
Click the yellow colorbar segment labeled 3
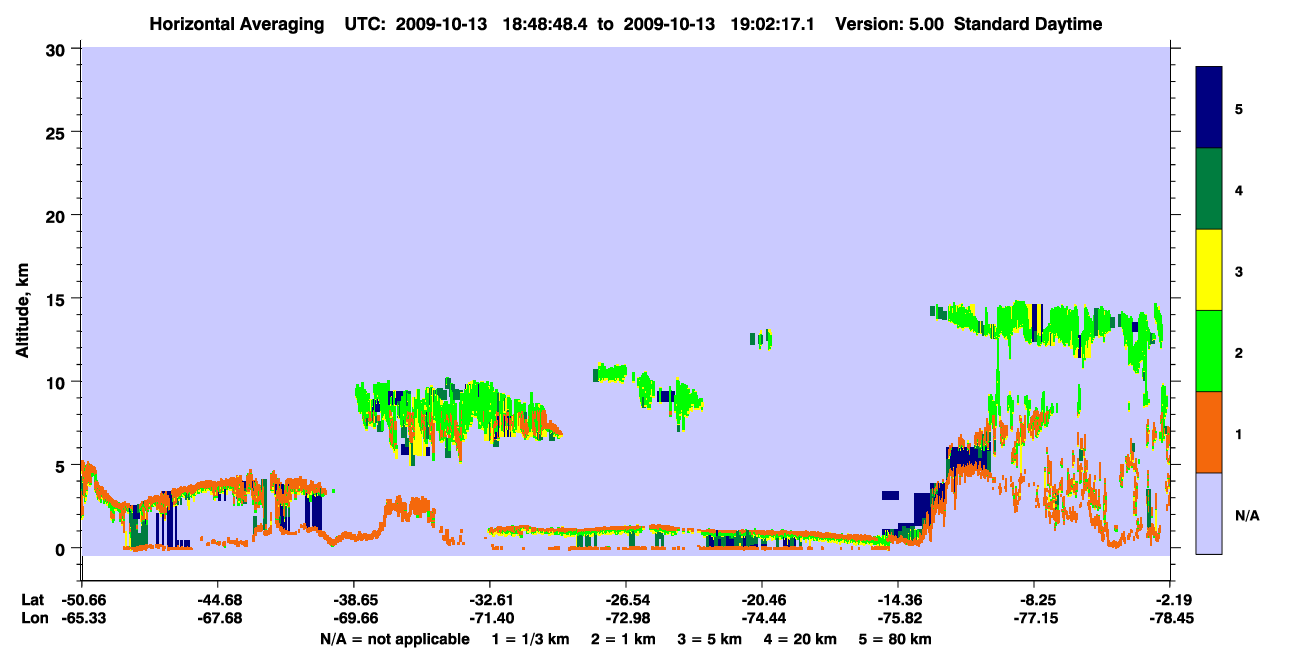pos(1209,270)
